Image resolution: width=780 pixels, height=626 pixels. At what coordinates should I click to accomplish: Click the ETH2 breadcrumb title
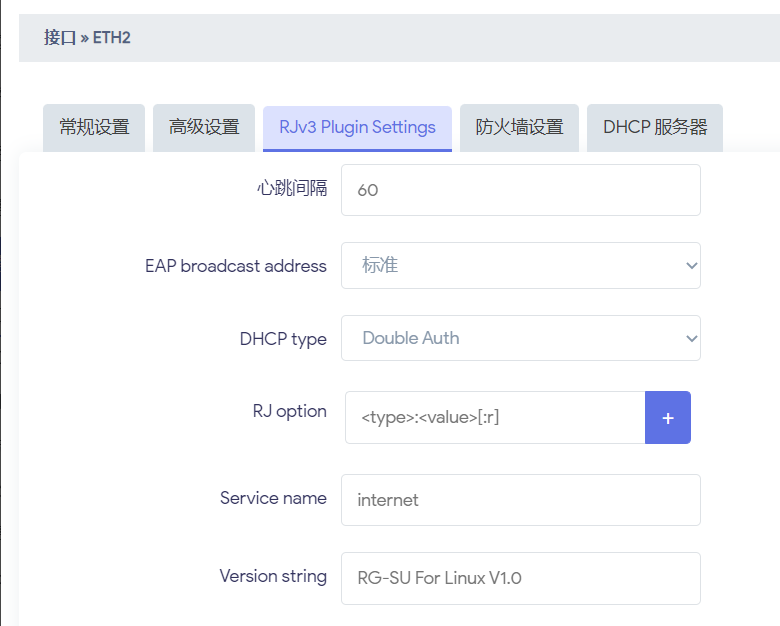[x=111, y=38]
